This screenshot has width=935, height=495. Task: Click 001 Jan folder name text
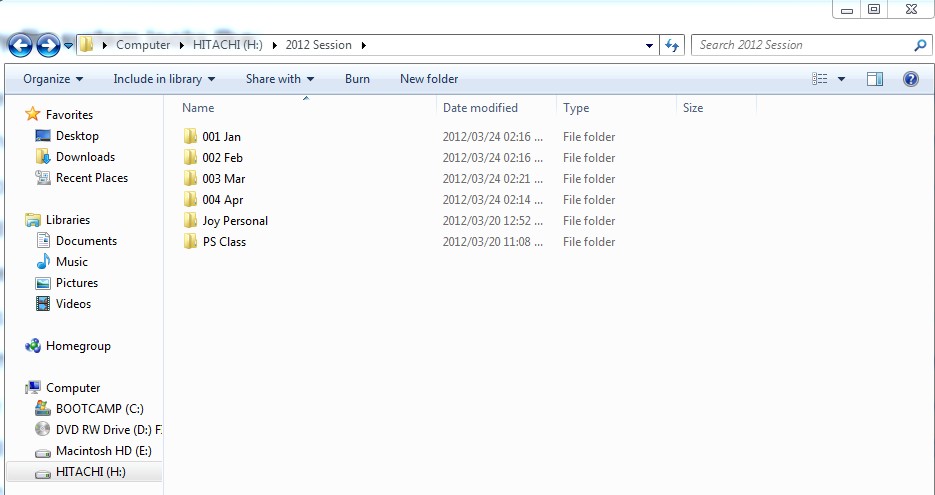point(221,137)
